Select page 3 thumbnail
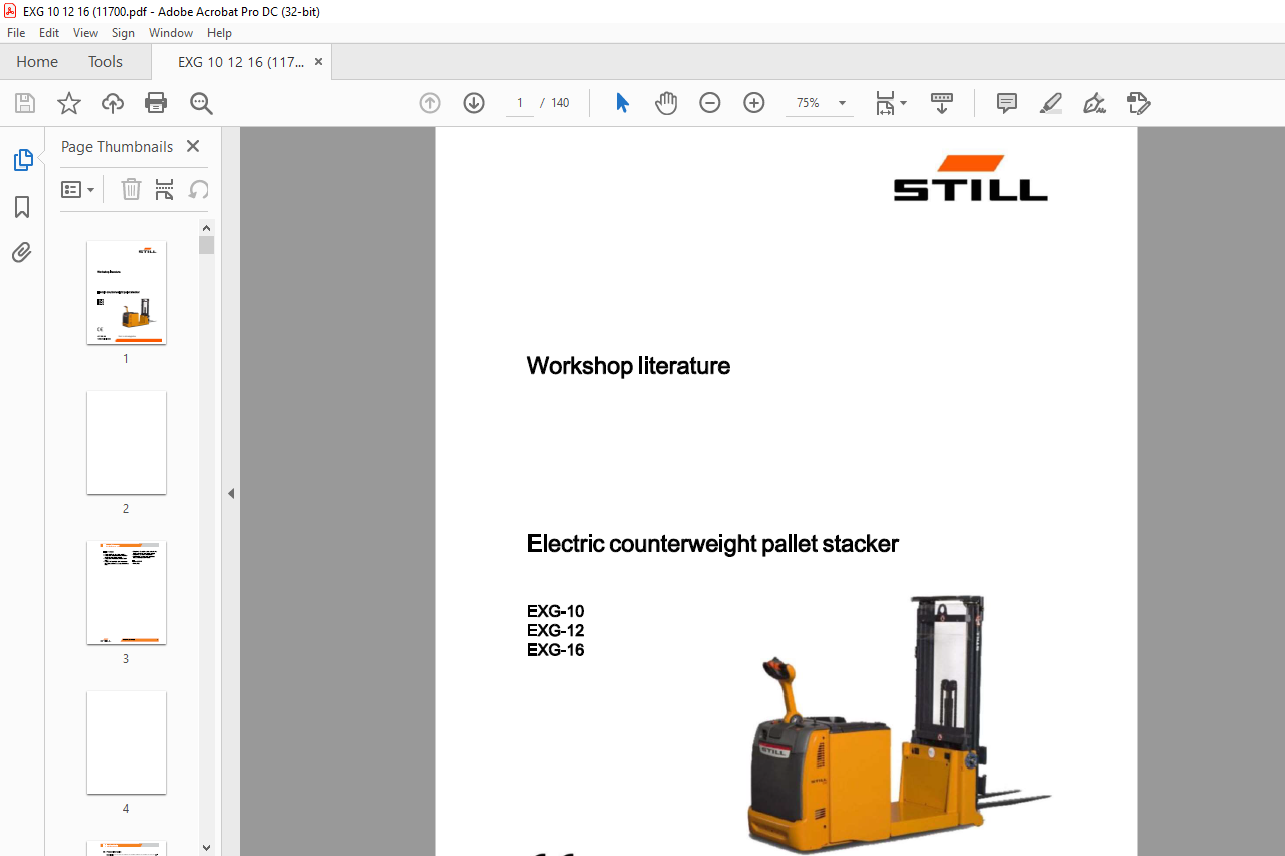1285x856 pixels. (x=126, y=593)
